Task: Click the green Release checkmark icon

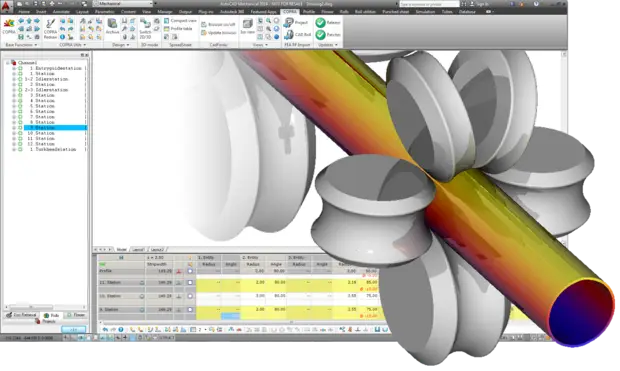Action: coord(320,23)
